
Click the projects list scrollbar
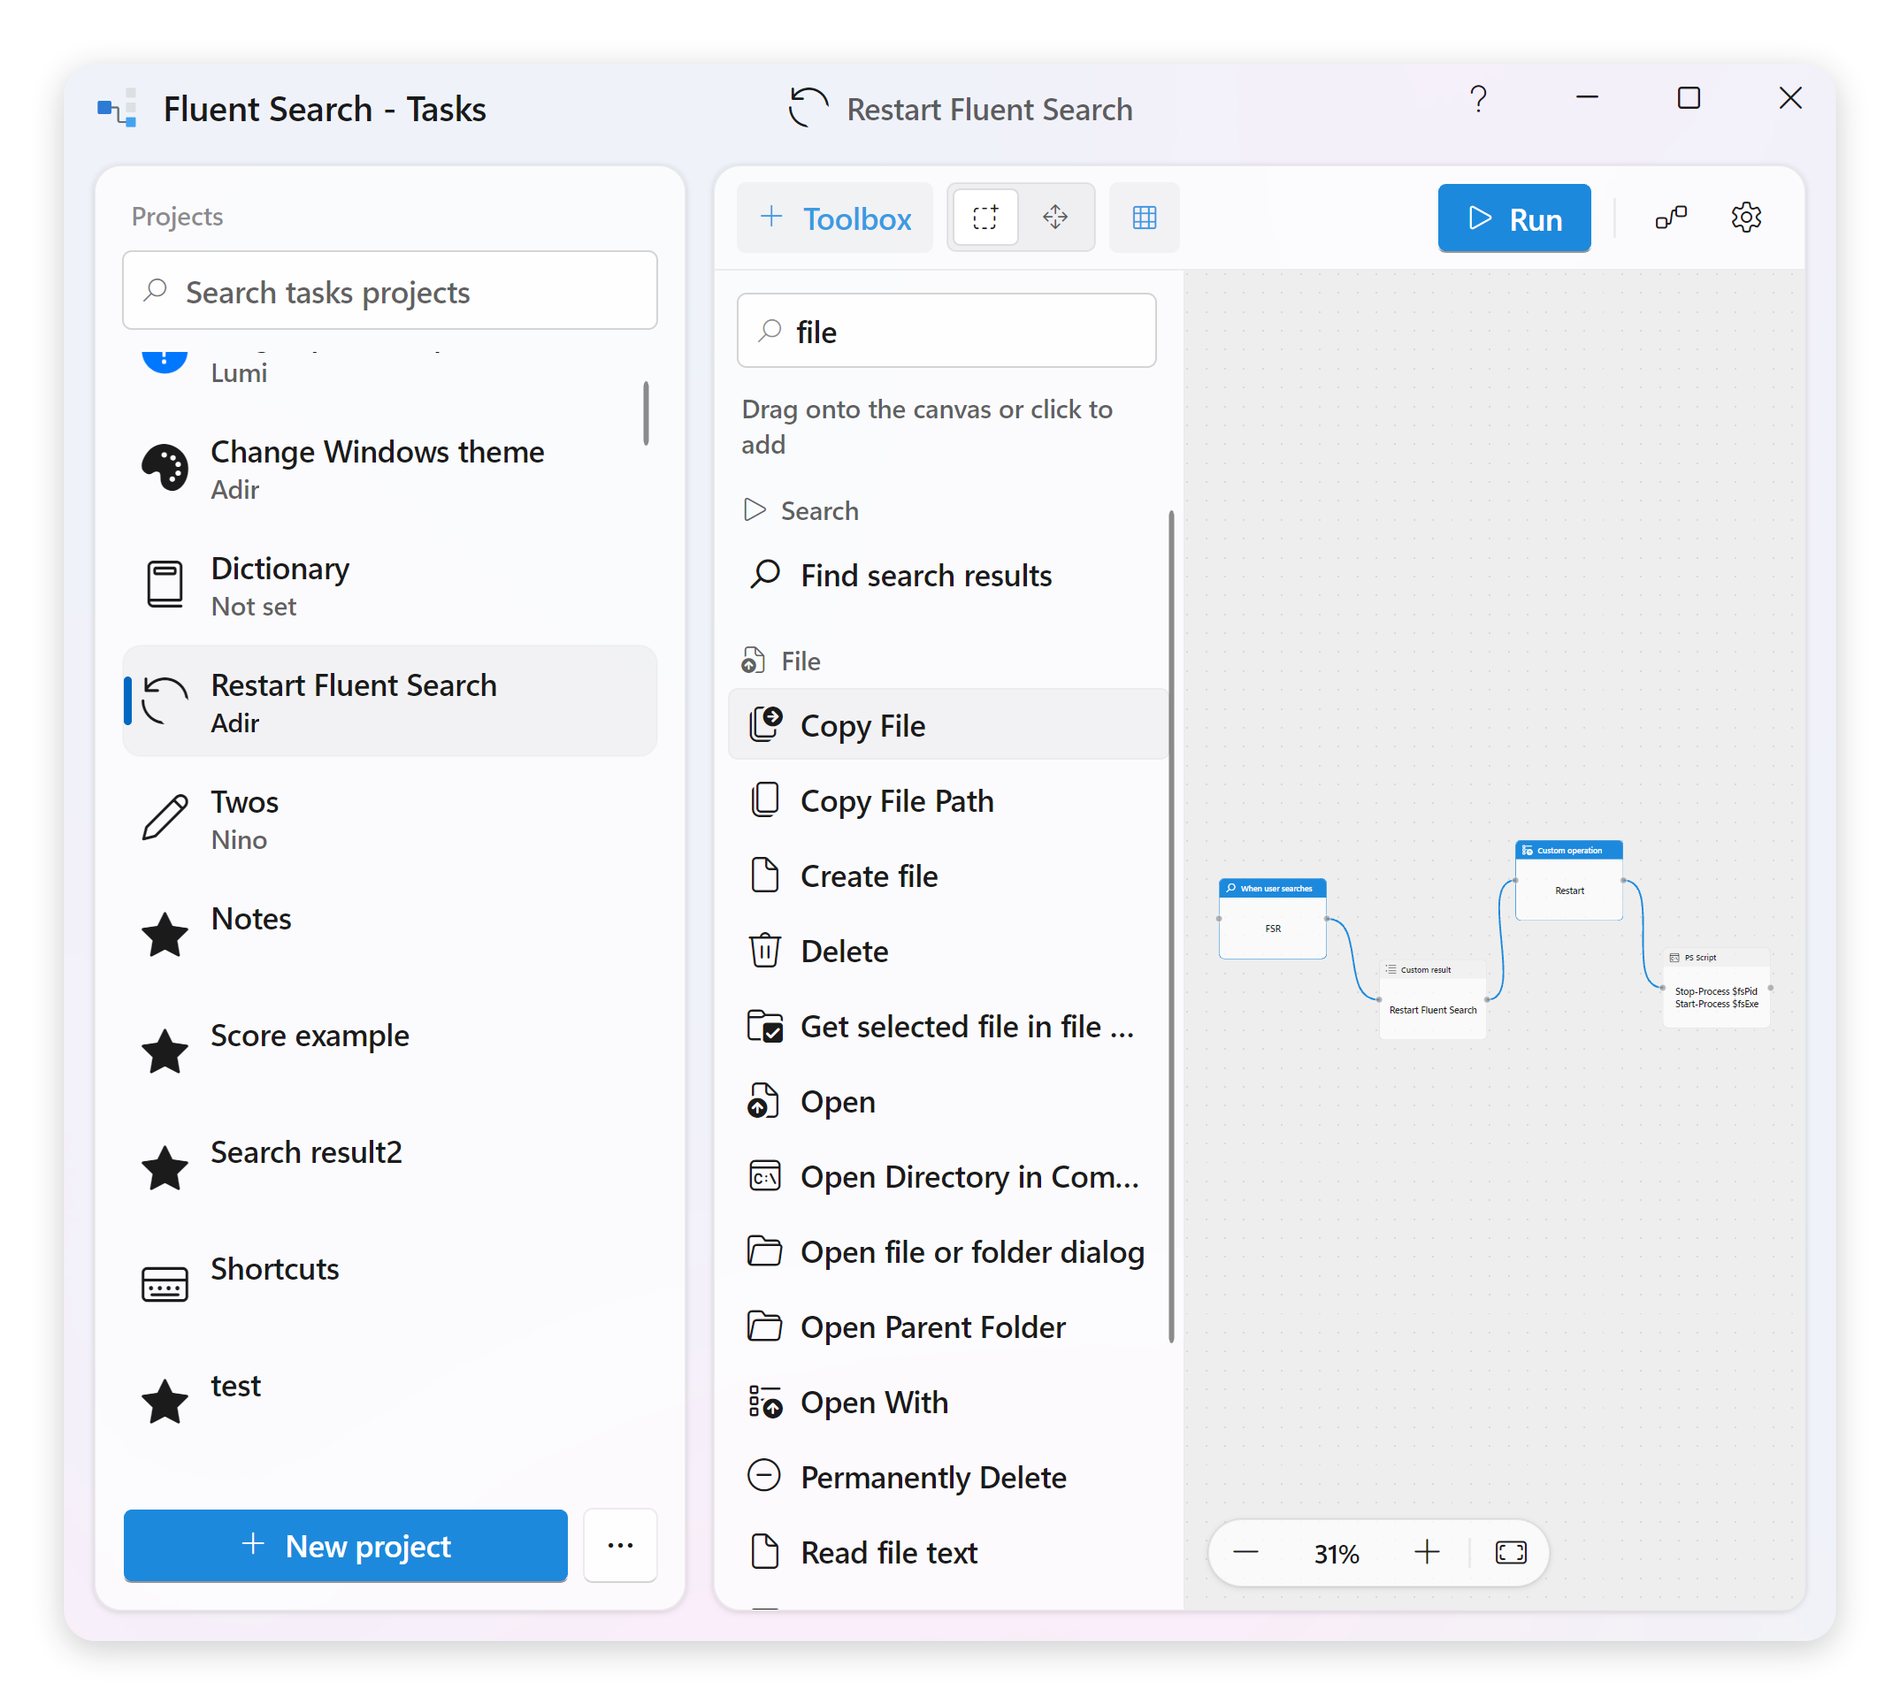coord(646,412)
